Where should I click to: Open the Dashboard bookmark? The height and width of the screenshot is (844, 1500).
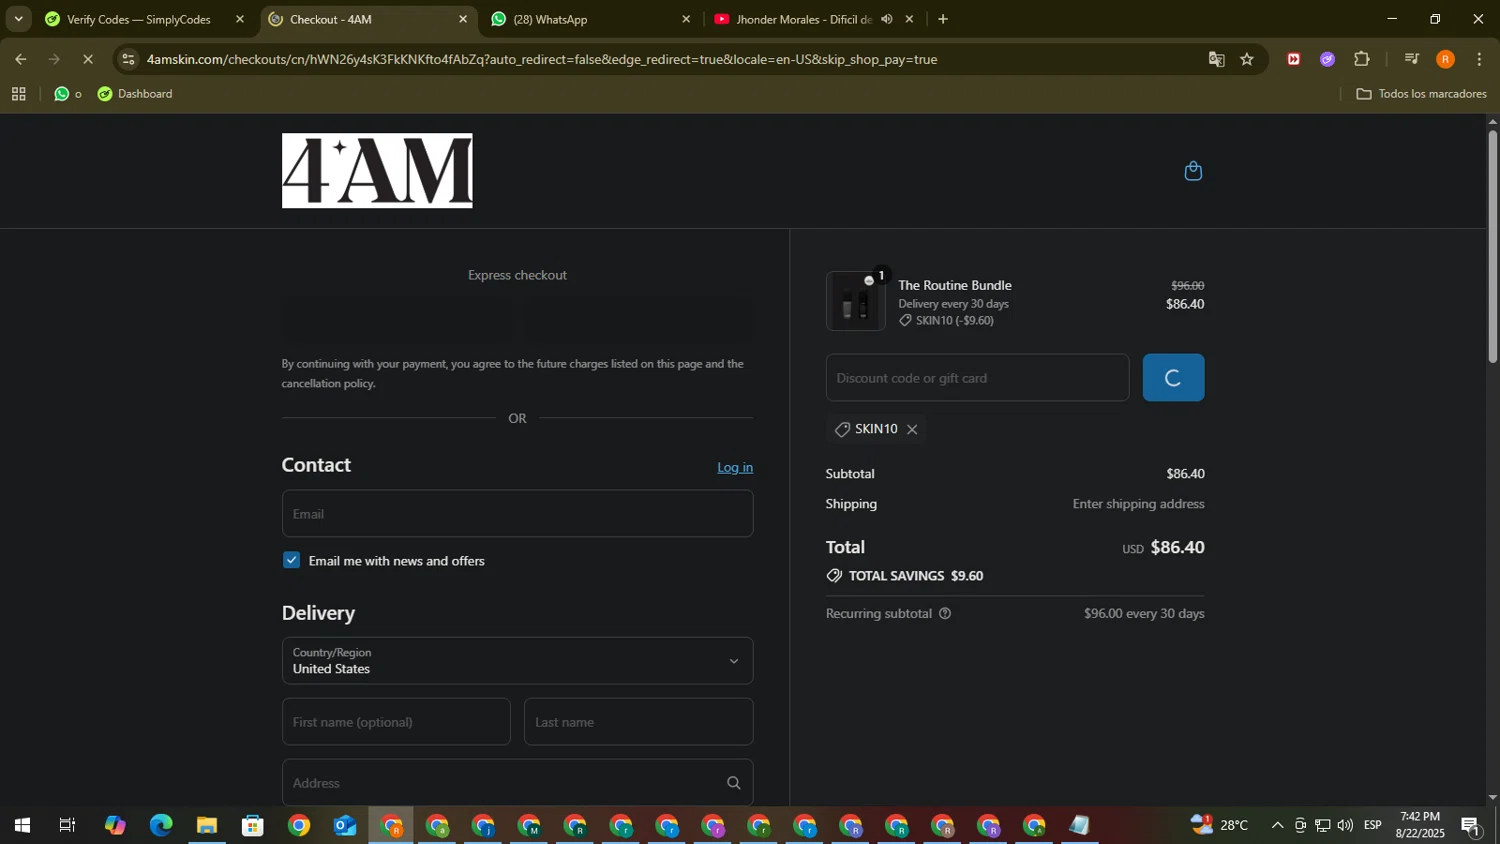point(135,94)
